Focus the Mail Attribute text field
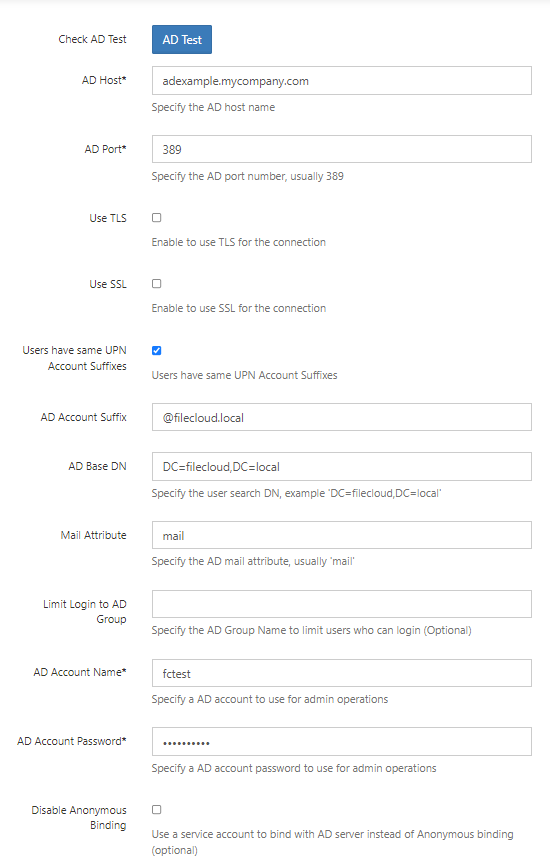This screenshot has height=864, width=550. [342, 535]
